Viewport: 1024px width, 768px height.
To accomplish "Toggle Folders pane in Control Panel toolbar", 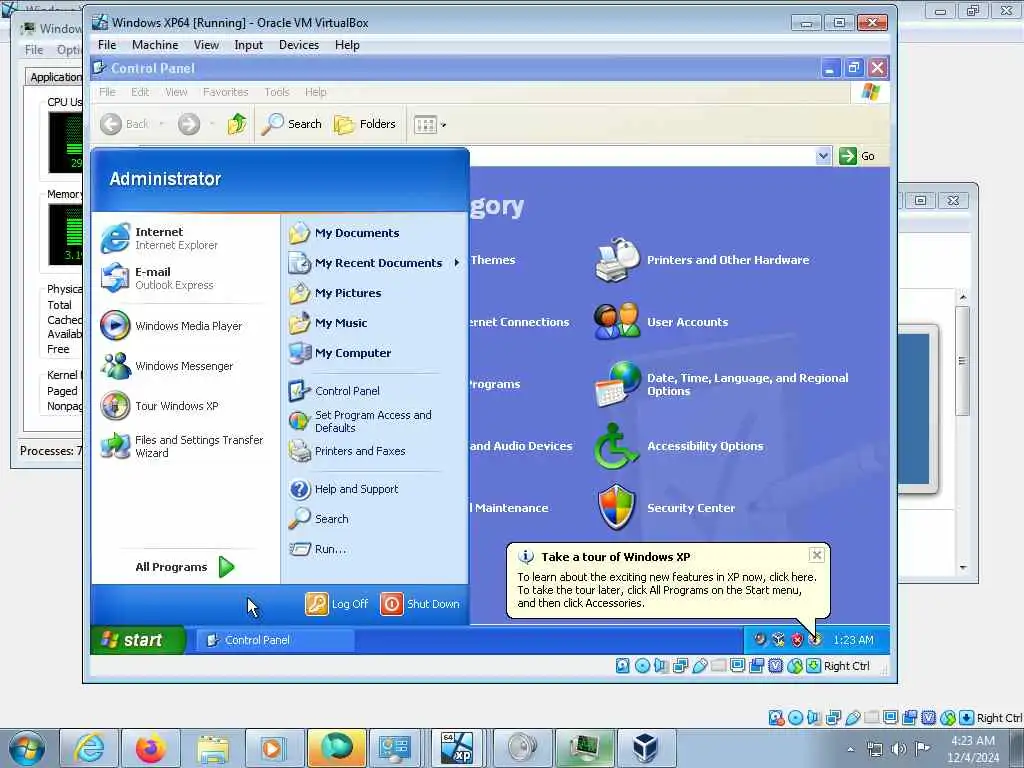I will [x=364, y=124].
